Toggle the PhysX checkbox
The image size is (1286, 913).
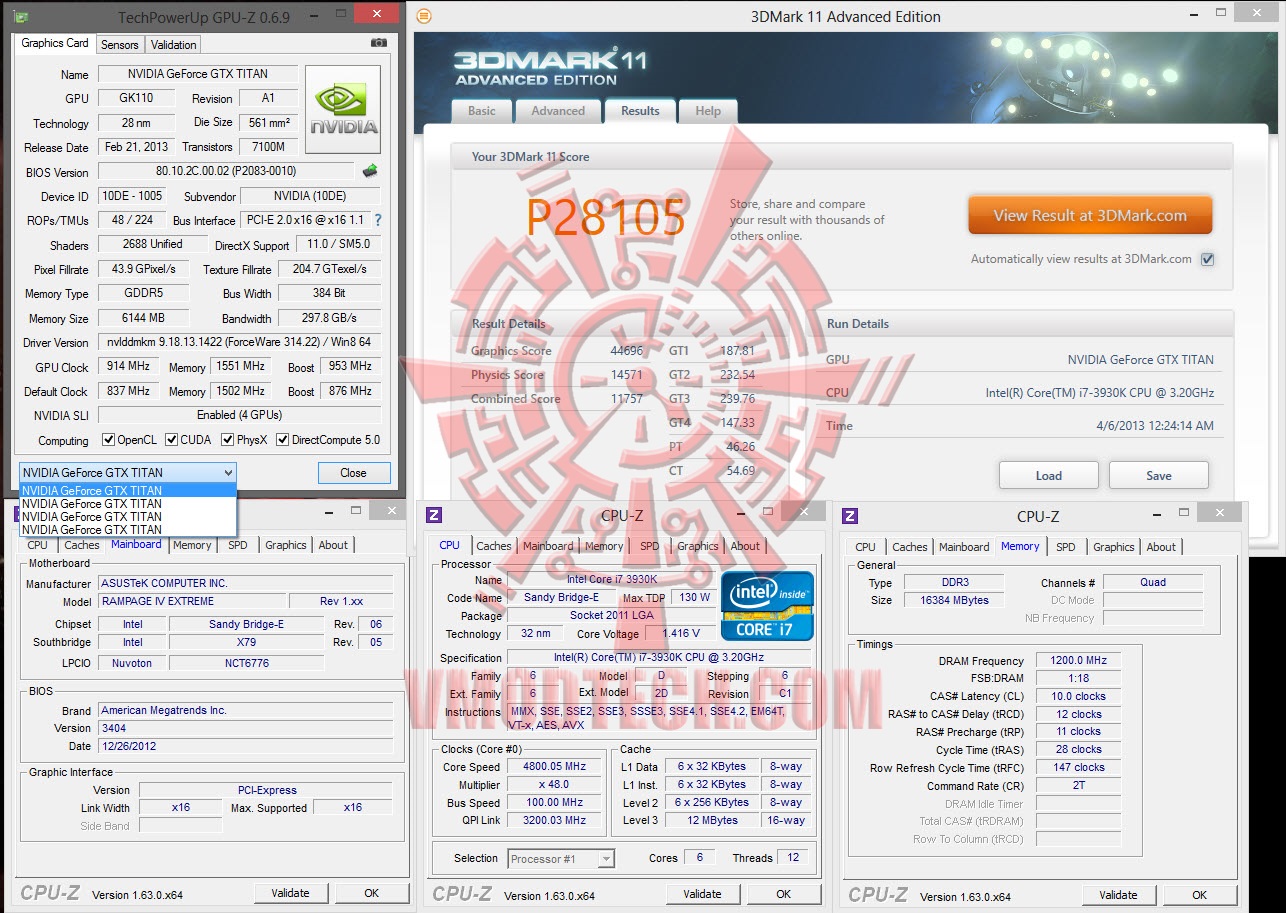228,440
